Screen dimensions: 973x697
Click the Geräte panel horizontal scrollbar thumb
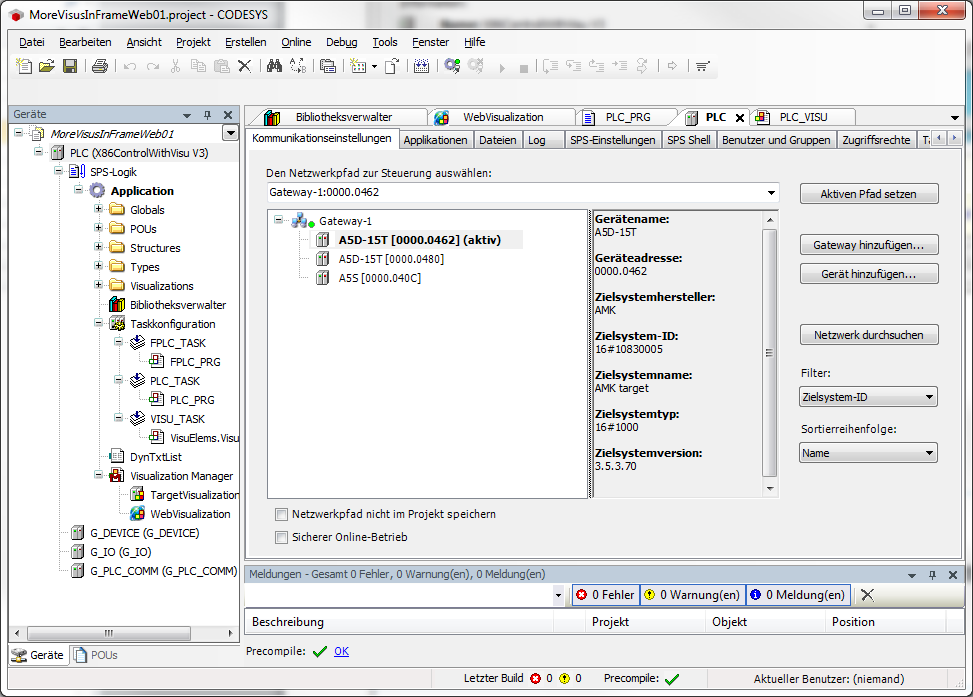(109, 633)
